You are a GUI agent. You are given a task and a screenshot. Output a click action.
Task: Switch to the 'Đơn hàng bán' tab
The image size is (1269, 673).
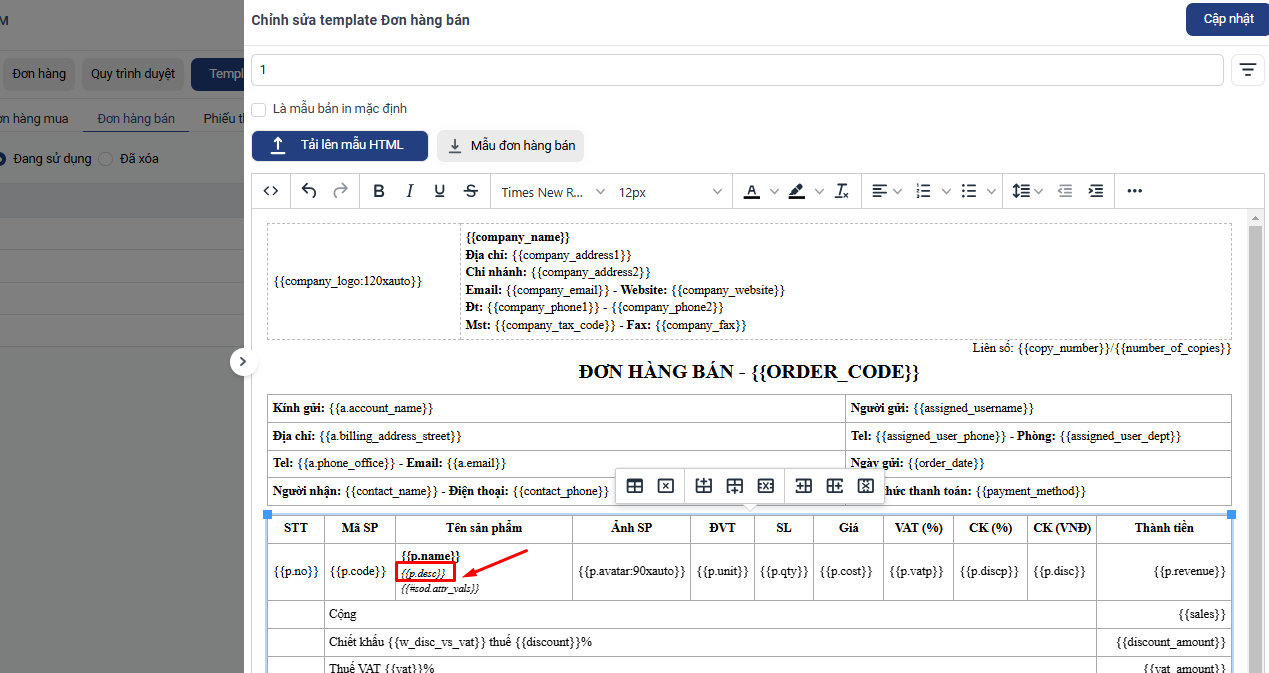click(x=136, y=118)
